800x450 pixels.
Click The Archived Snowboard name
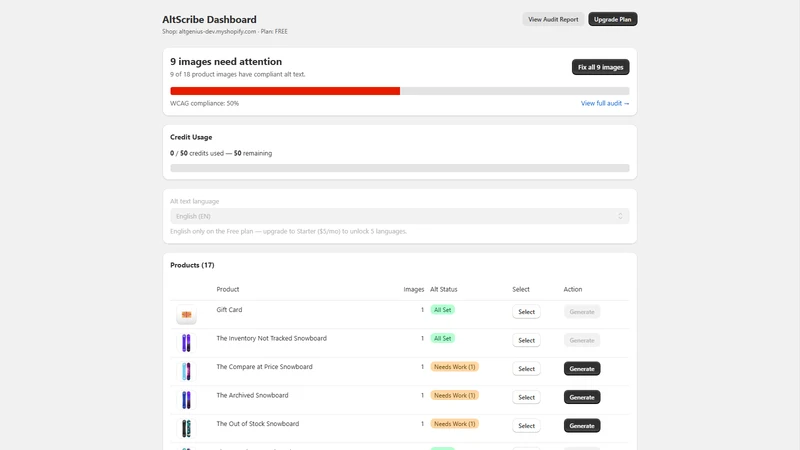pyautogui.click(x=252, y=395)
